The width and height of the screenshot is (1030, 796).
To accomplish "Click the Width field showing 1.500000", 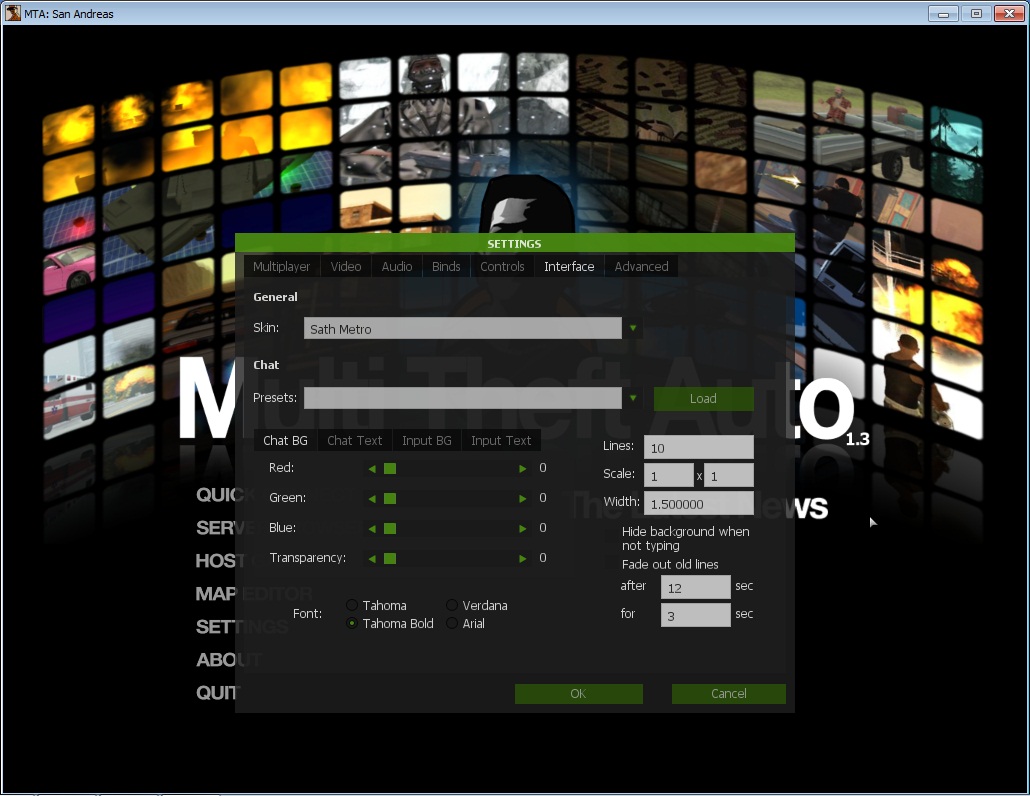I will coord(698,504).
